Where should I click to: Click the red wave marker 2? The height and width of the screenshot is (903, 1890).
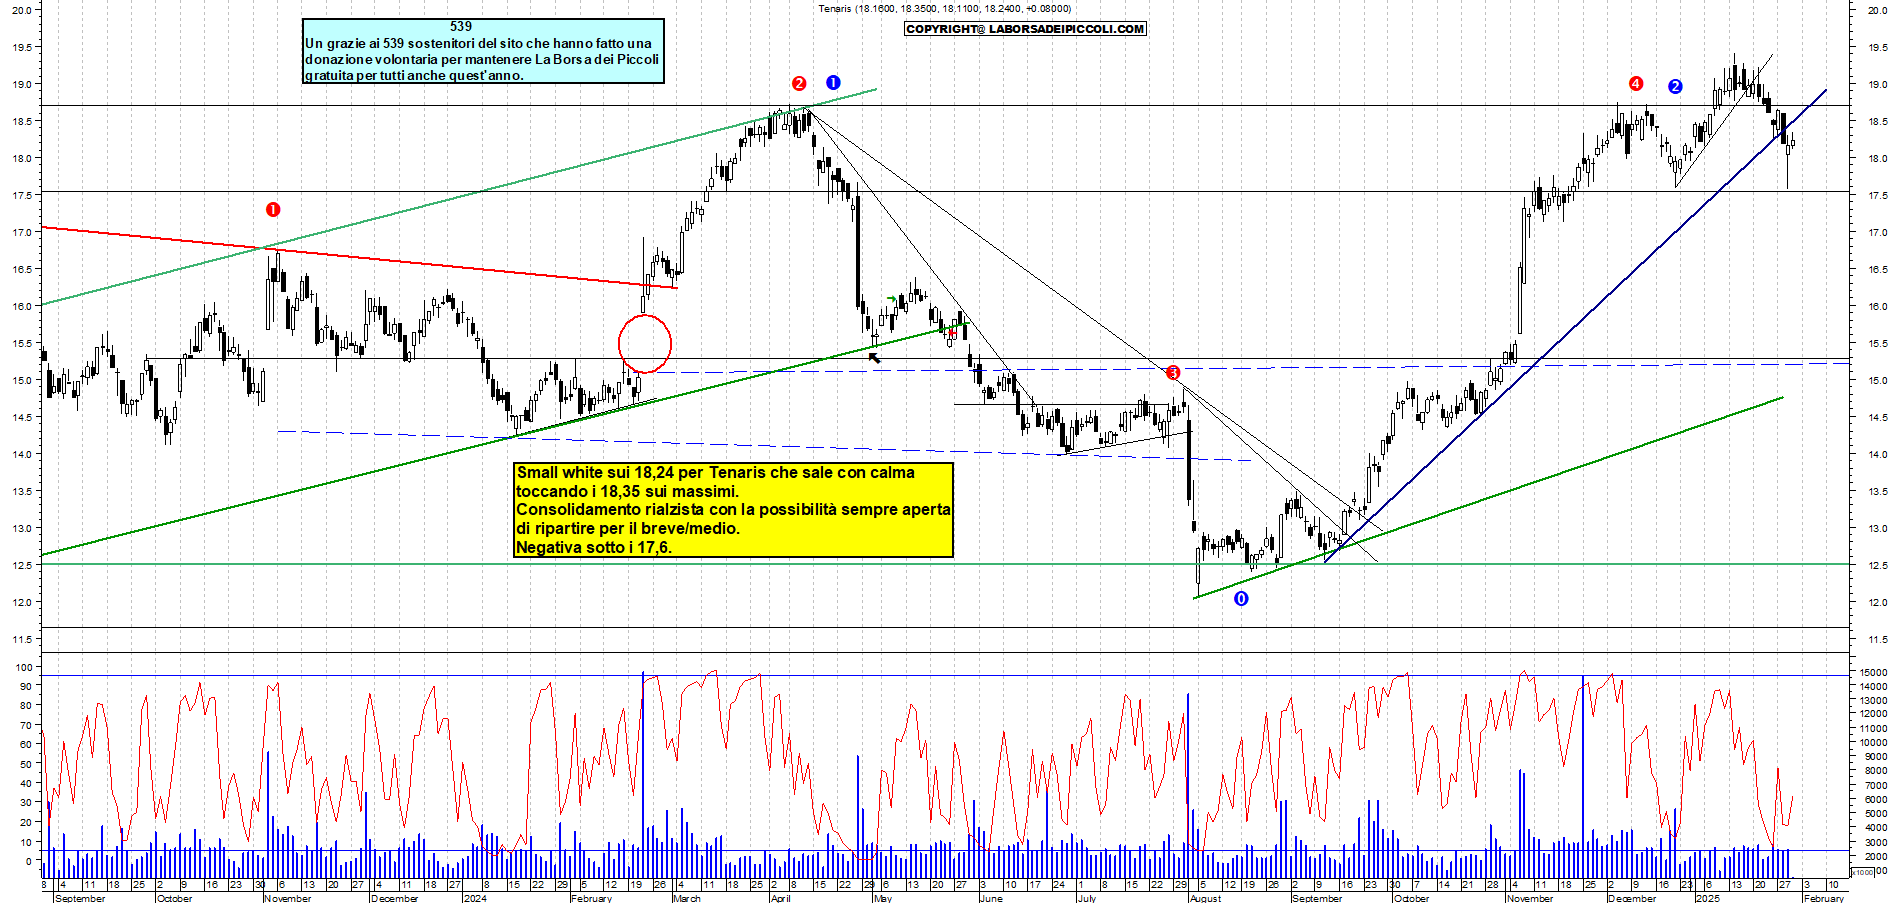799,83
